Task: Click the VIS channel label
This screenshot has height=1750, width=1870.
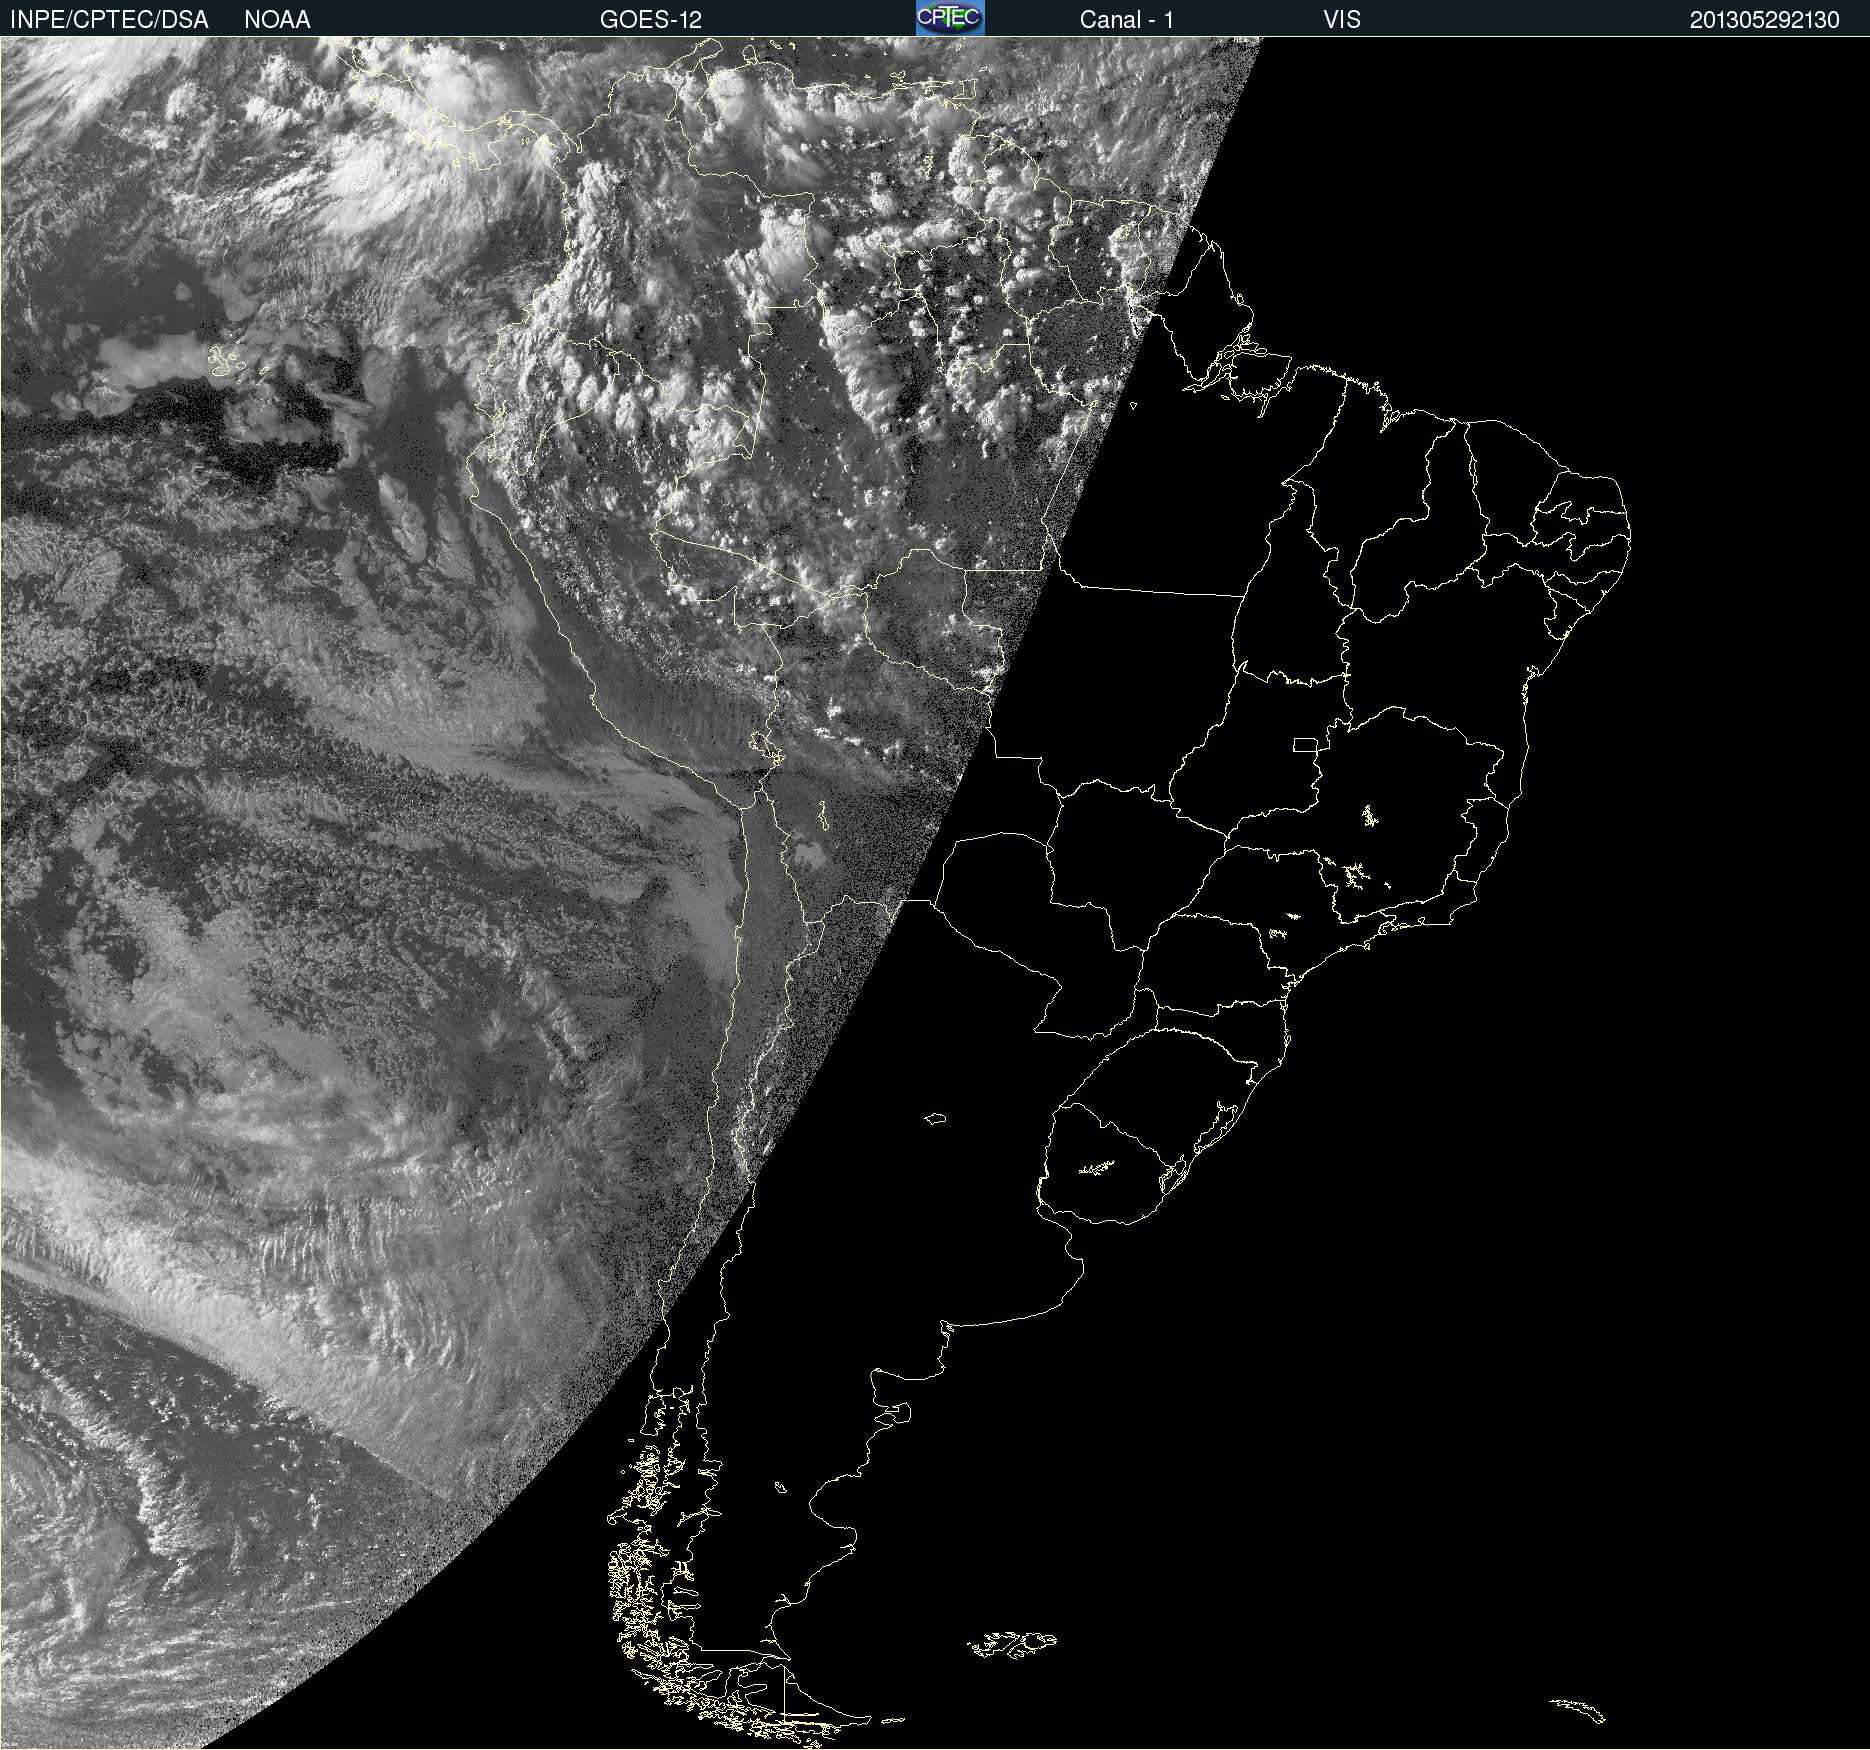Action: tap(1342, 19)
